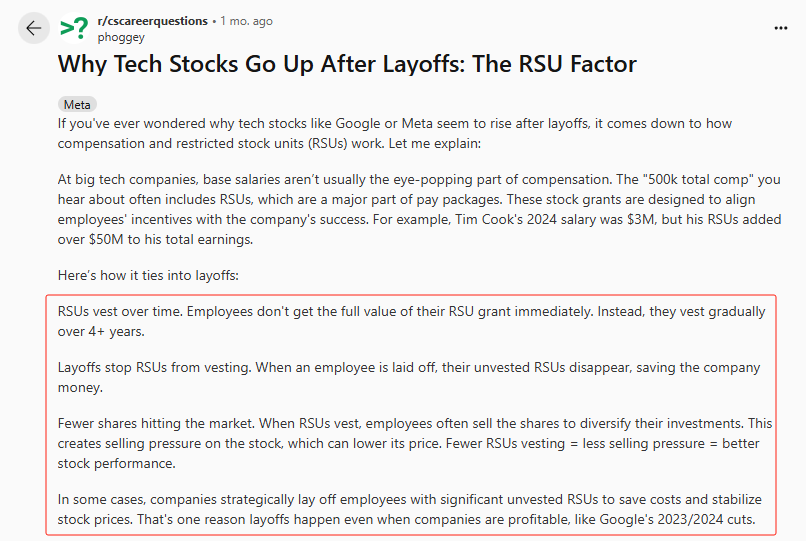This screenshot has height=541, width=806.
Task: Go back using the left arrow button
Action: 34,28
